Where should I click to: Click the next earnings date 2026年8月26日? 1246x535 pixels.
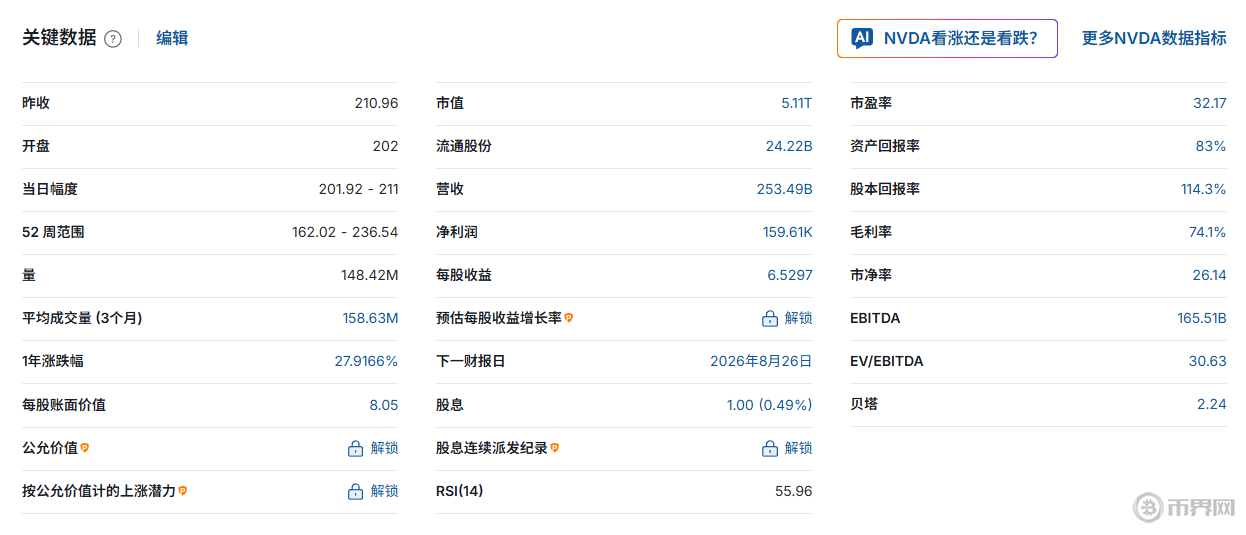click(x=761, y=361)
